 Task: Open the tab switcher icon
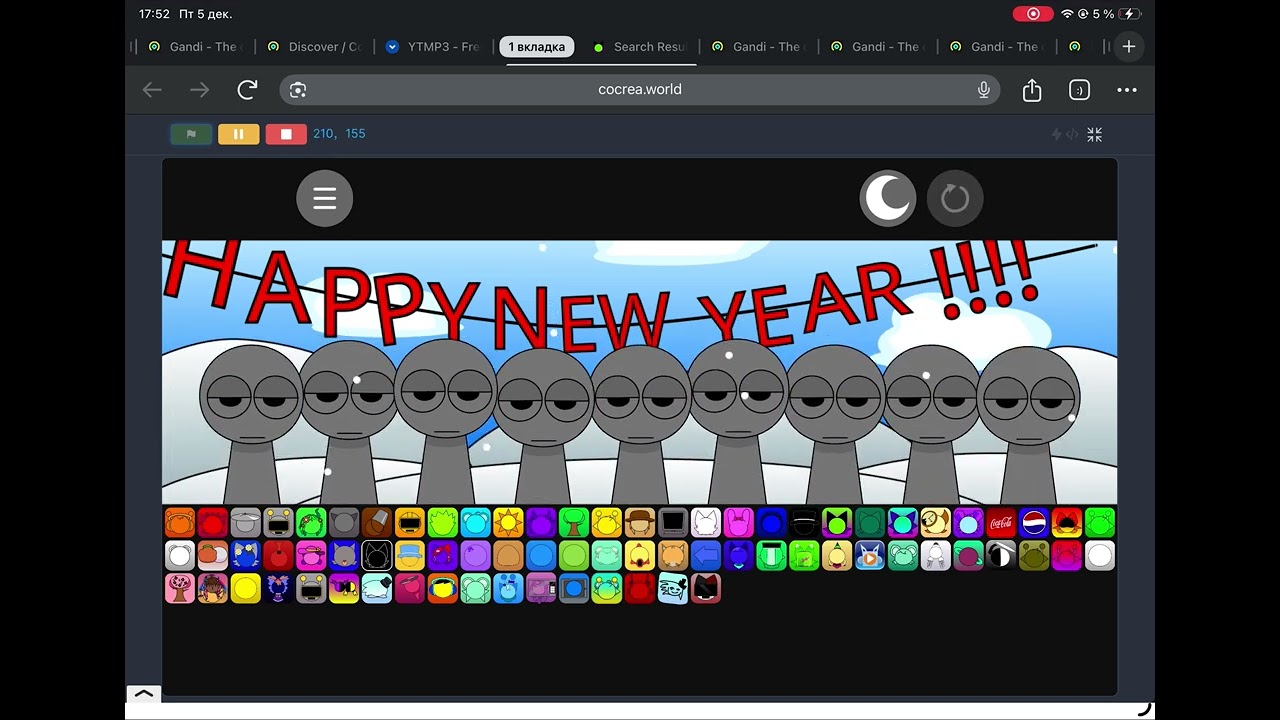coord(1079,90)
